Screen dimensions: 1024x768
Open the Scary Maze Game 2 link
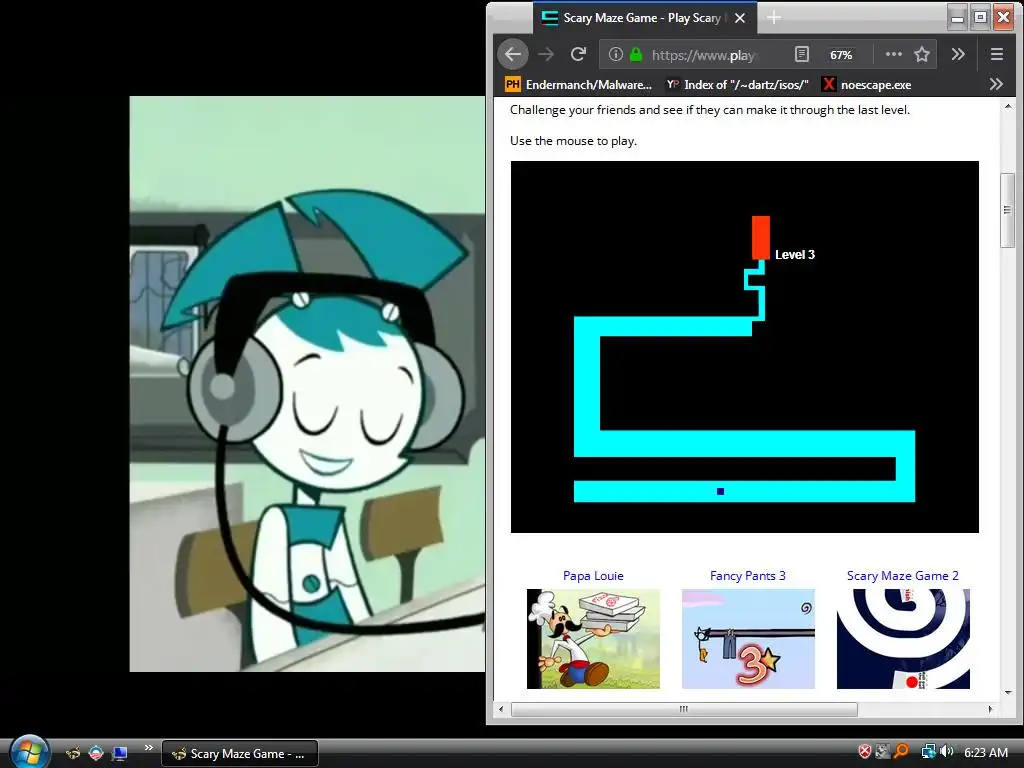[x=903, y=575]
